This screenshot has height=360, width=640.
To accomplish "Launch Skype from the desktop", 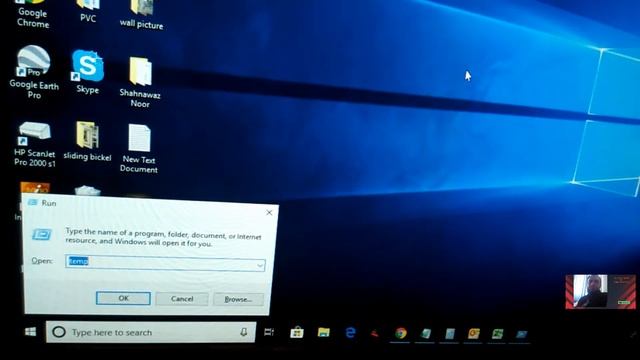I will tap(87, 72).
